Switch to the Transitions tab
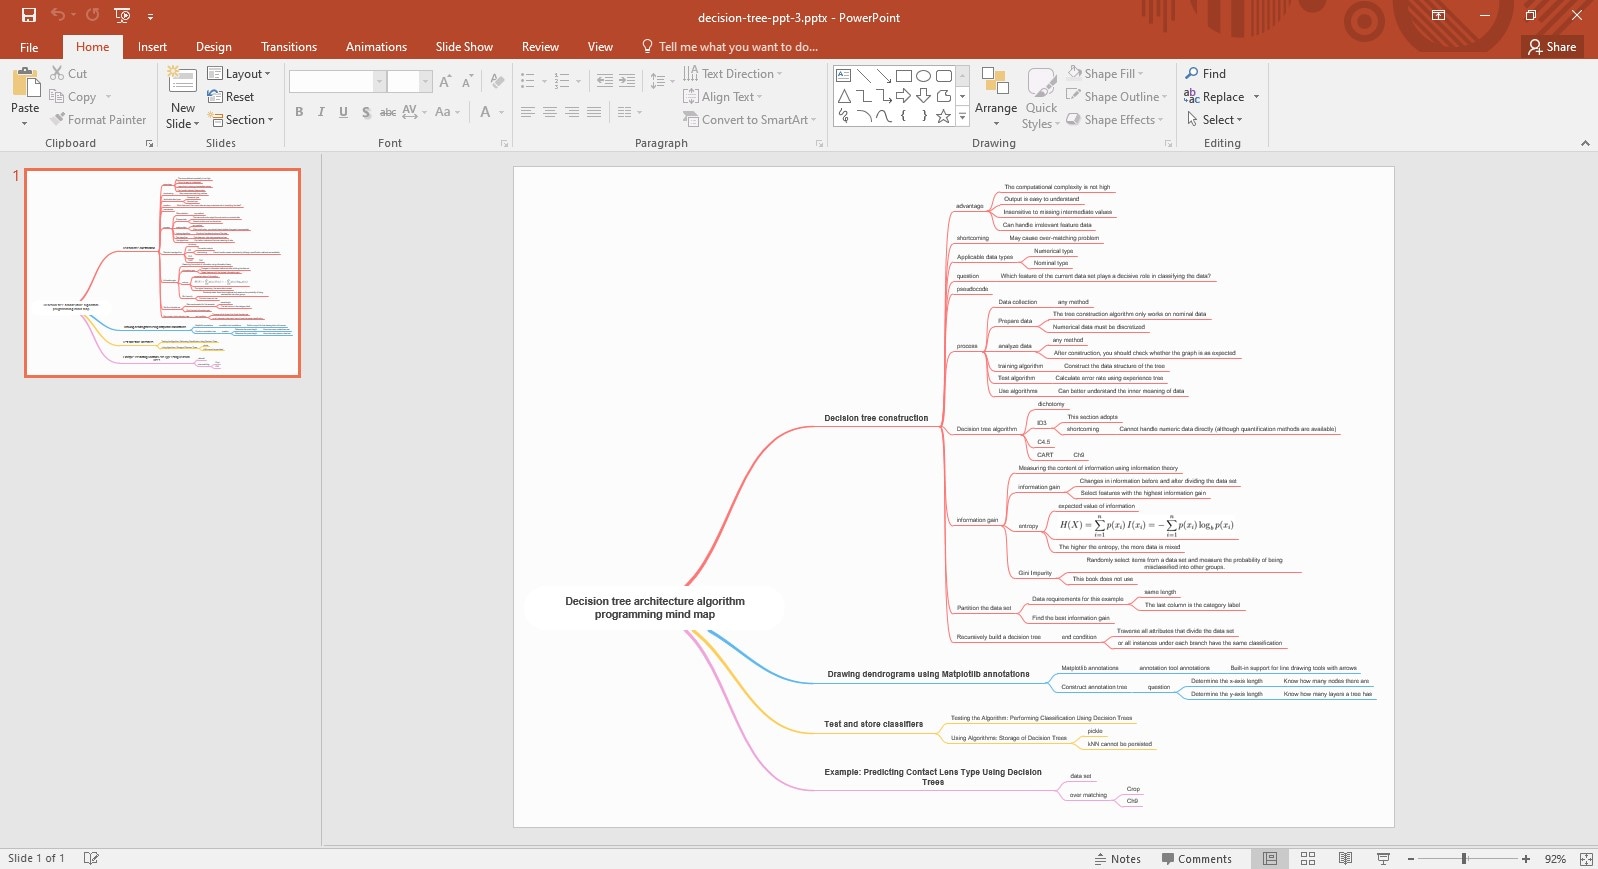The height and width of the screenshot is (869, 1598). [x=289, y=47]
